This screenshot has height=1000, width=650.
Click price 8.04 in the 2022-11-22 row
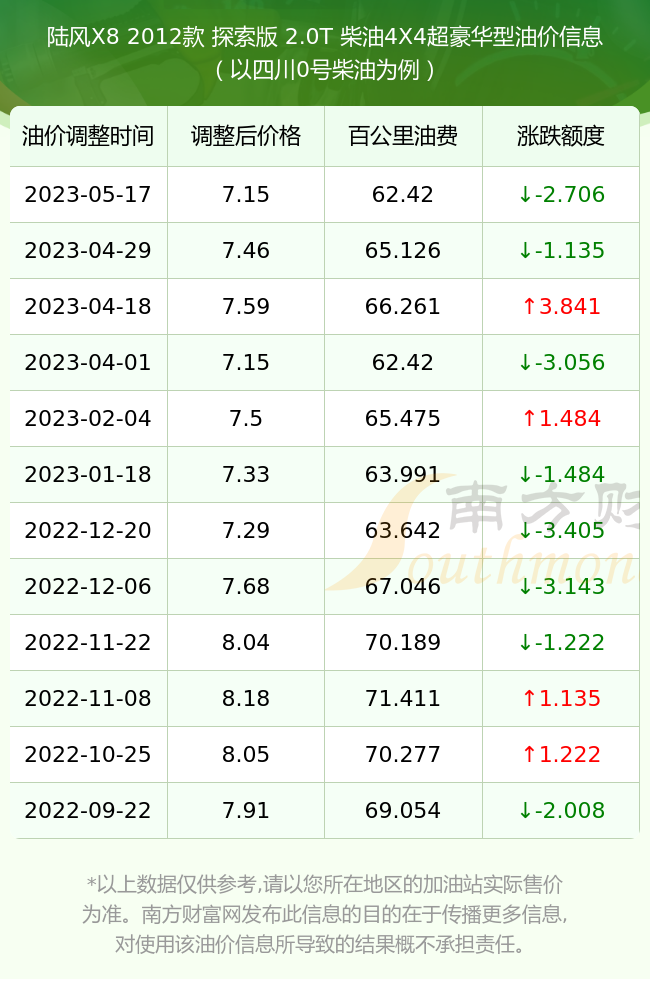246,643
